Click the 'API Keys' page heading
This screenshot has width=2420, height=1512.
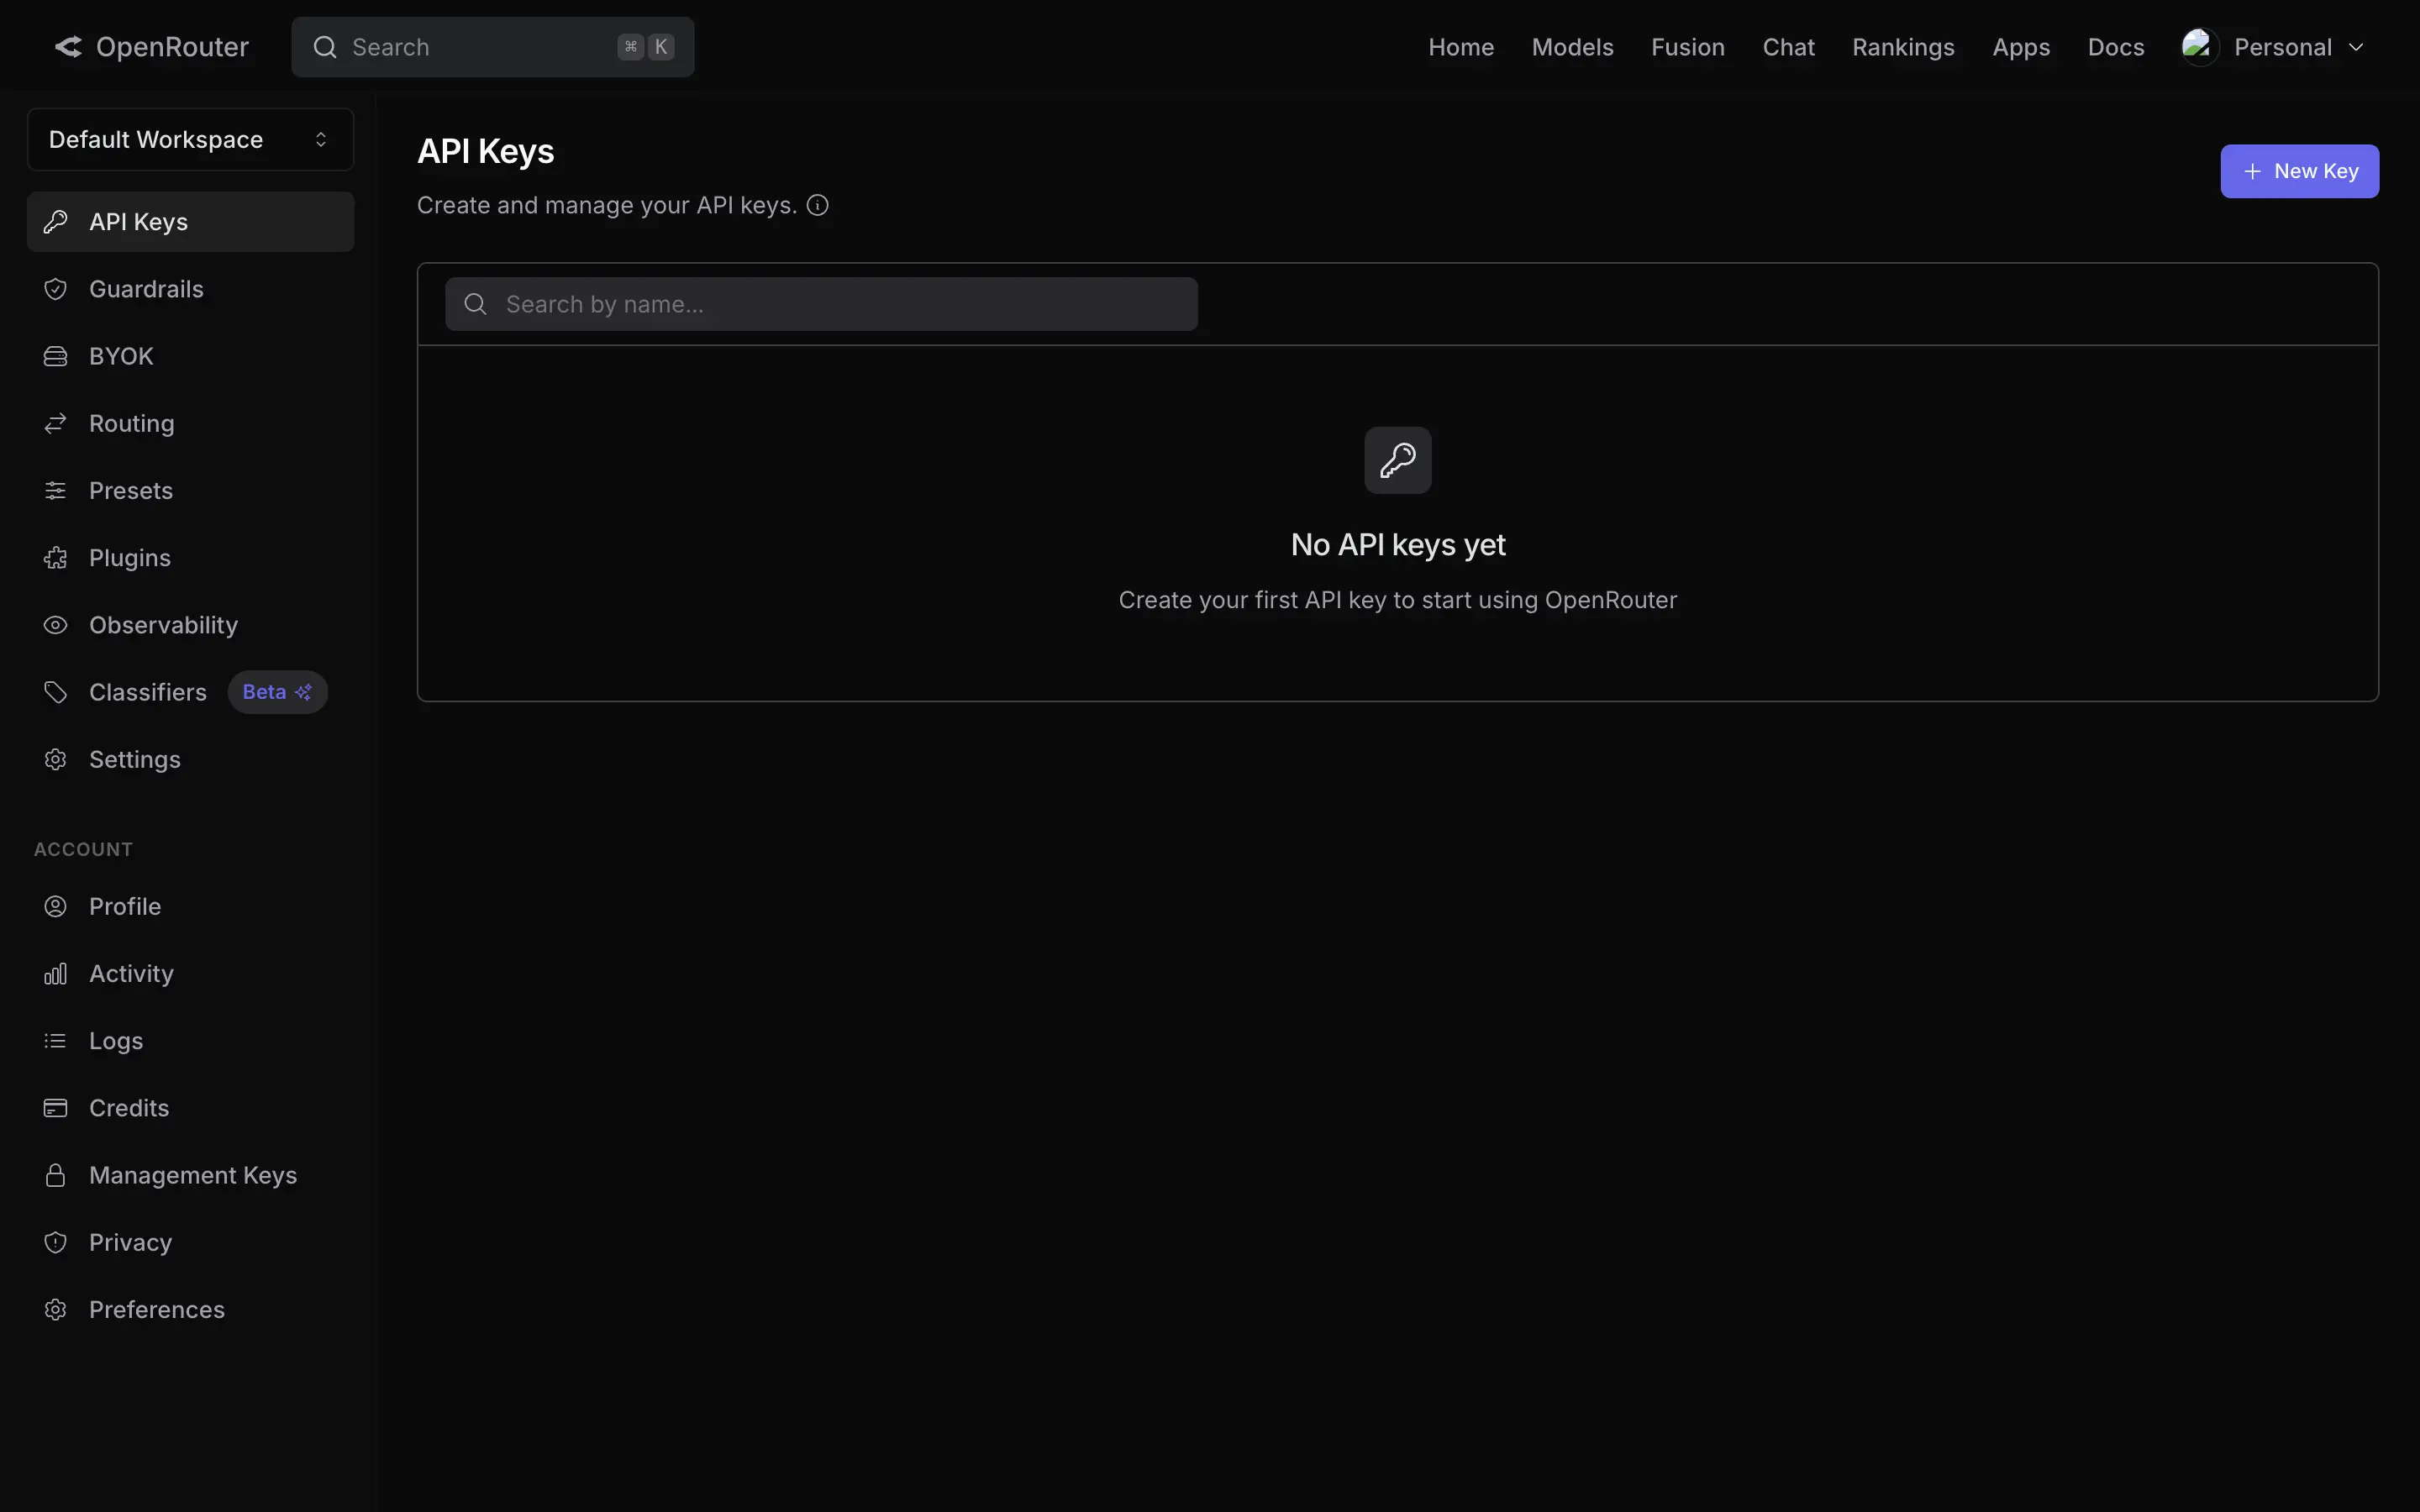[x=486, y=151]
